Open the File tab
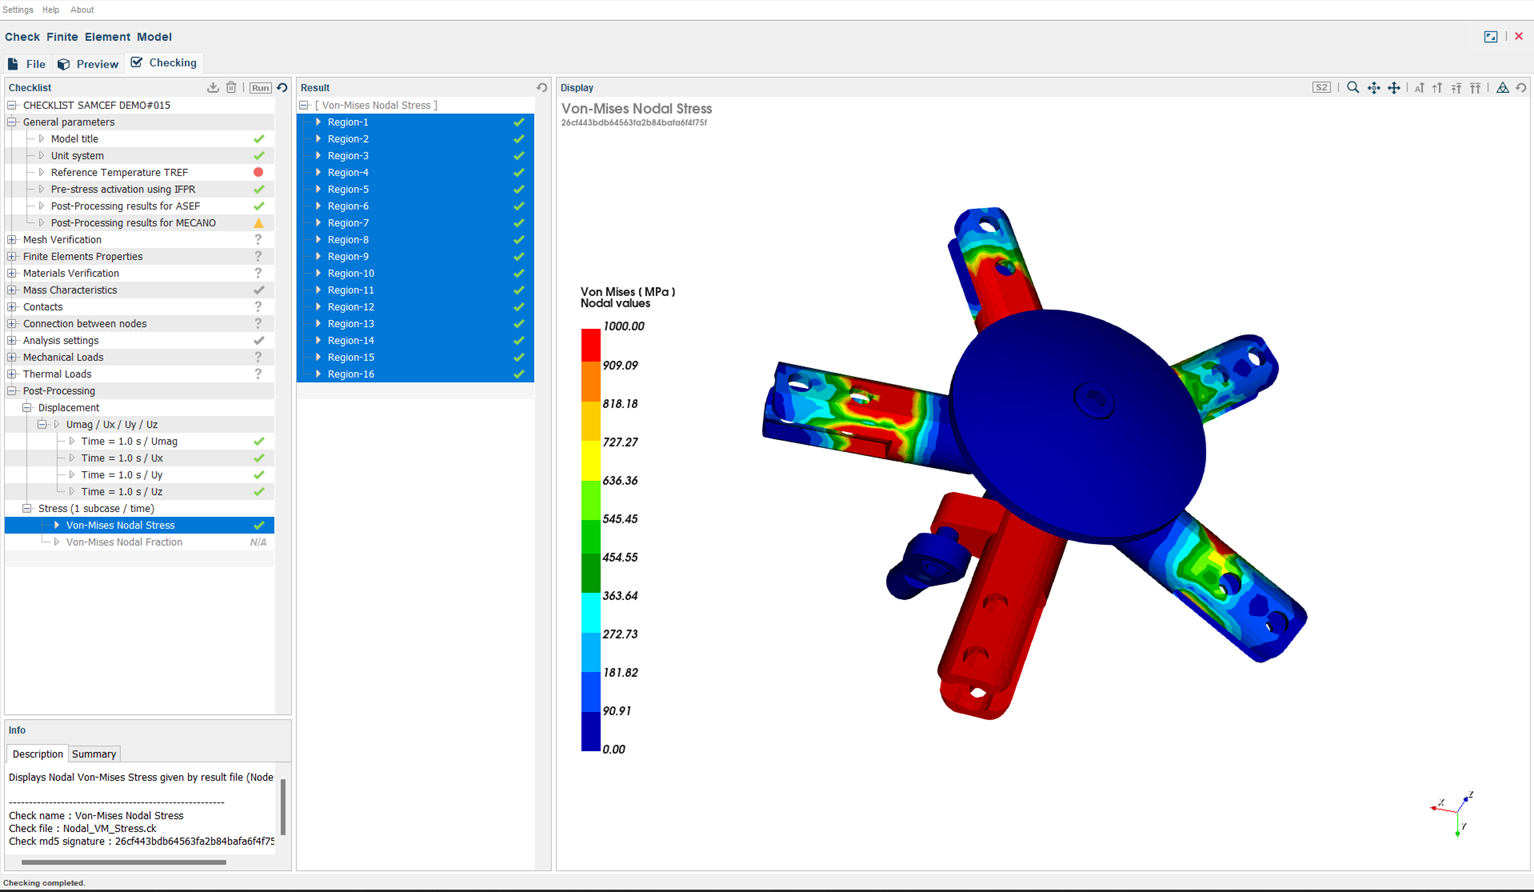This screenshot has width=1534, height=892. (x=27, y=64)
